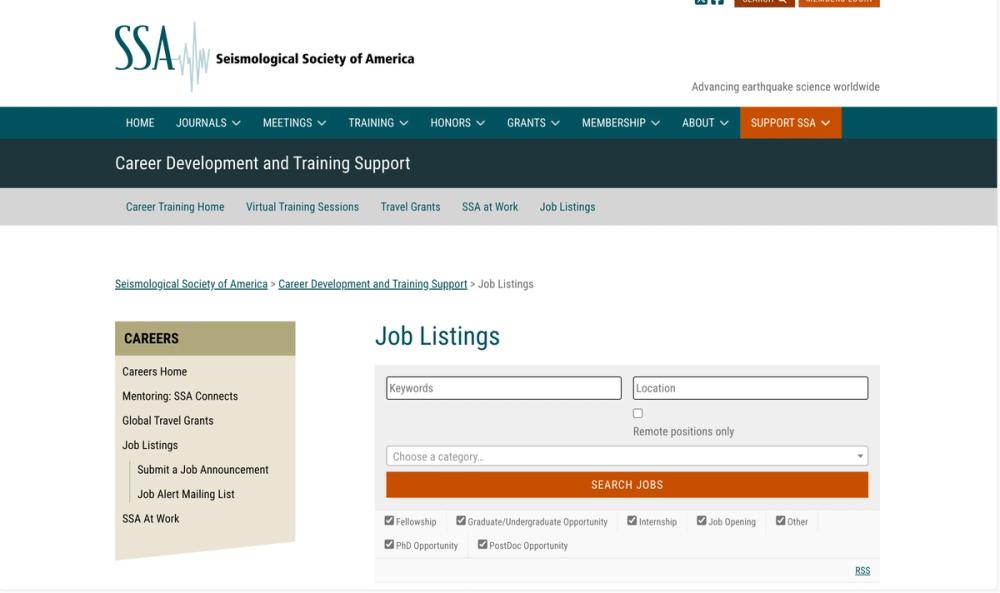1000x593 pixels.
Task: Uncheck the PhD Opportunity checkbox
Action: click(x=389, y=544)
